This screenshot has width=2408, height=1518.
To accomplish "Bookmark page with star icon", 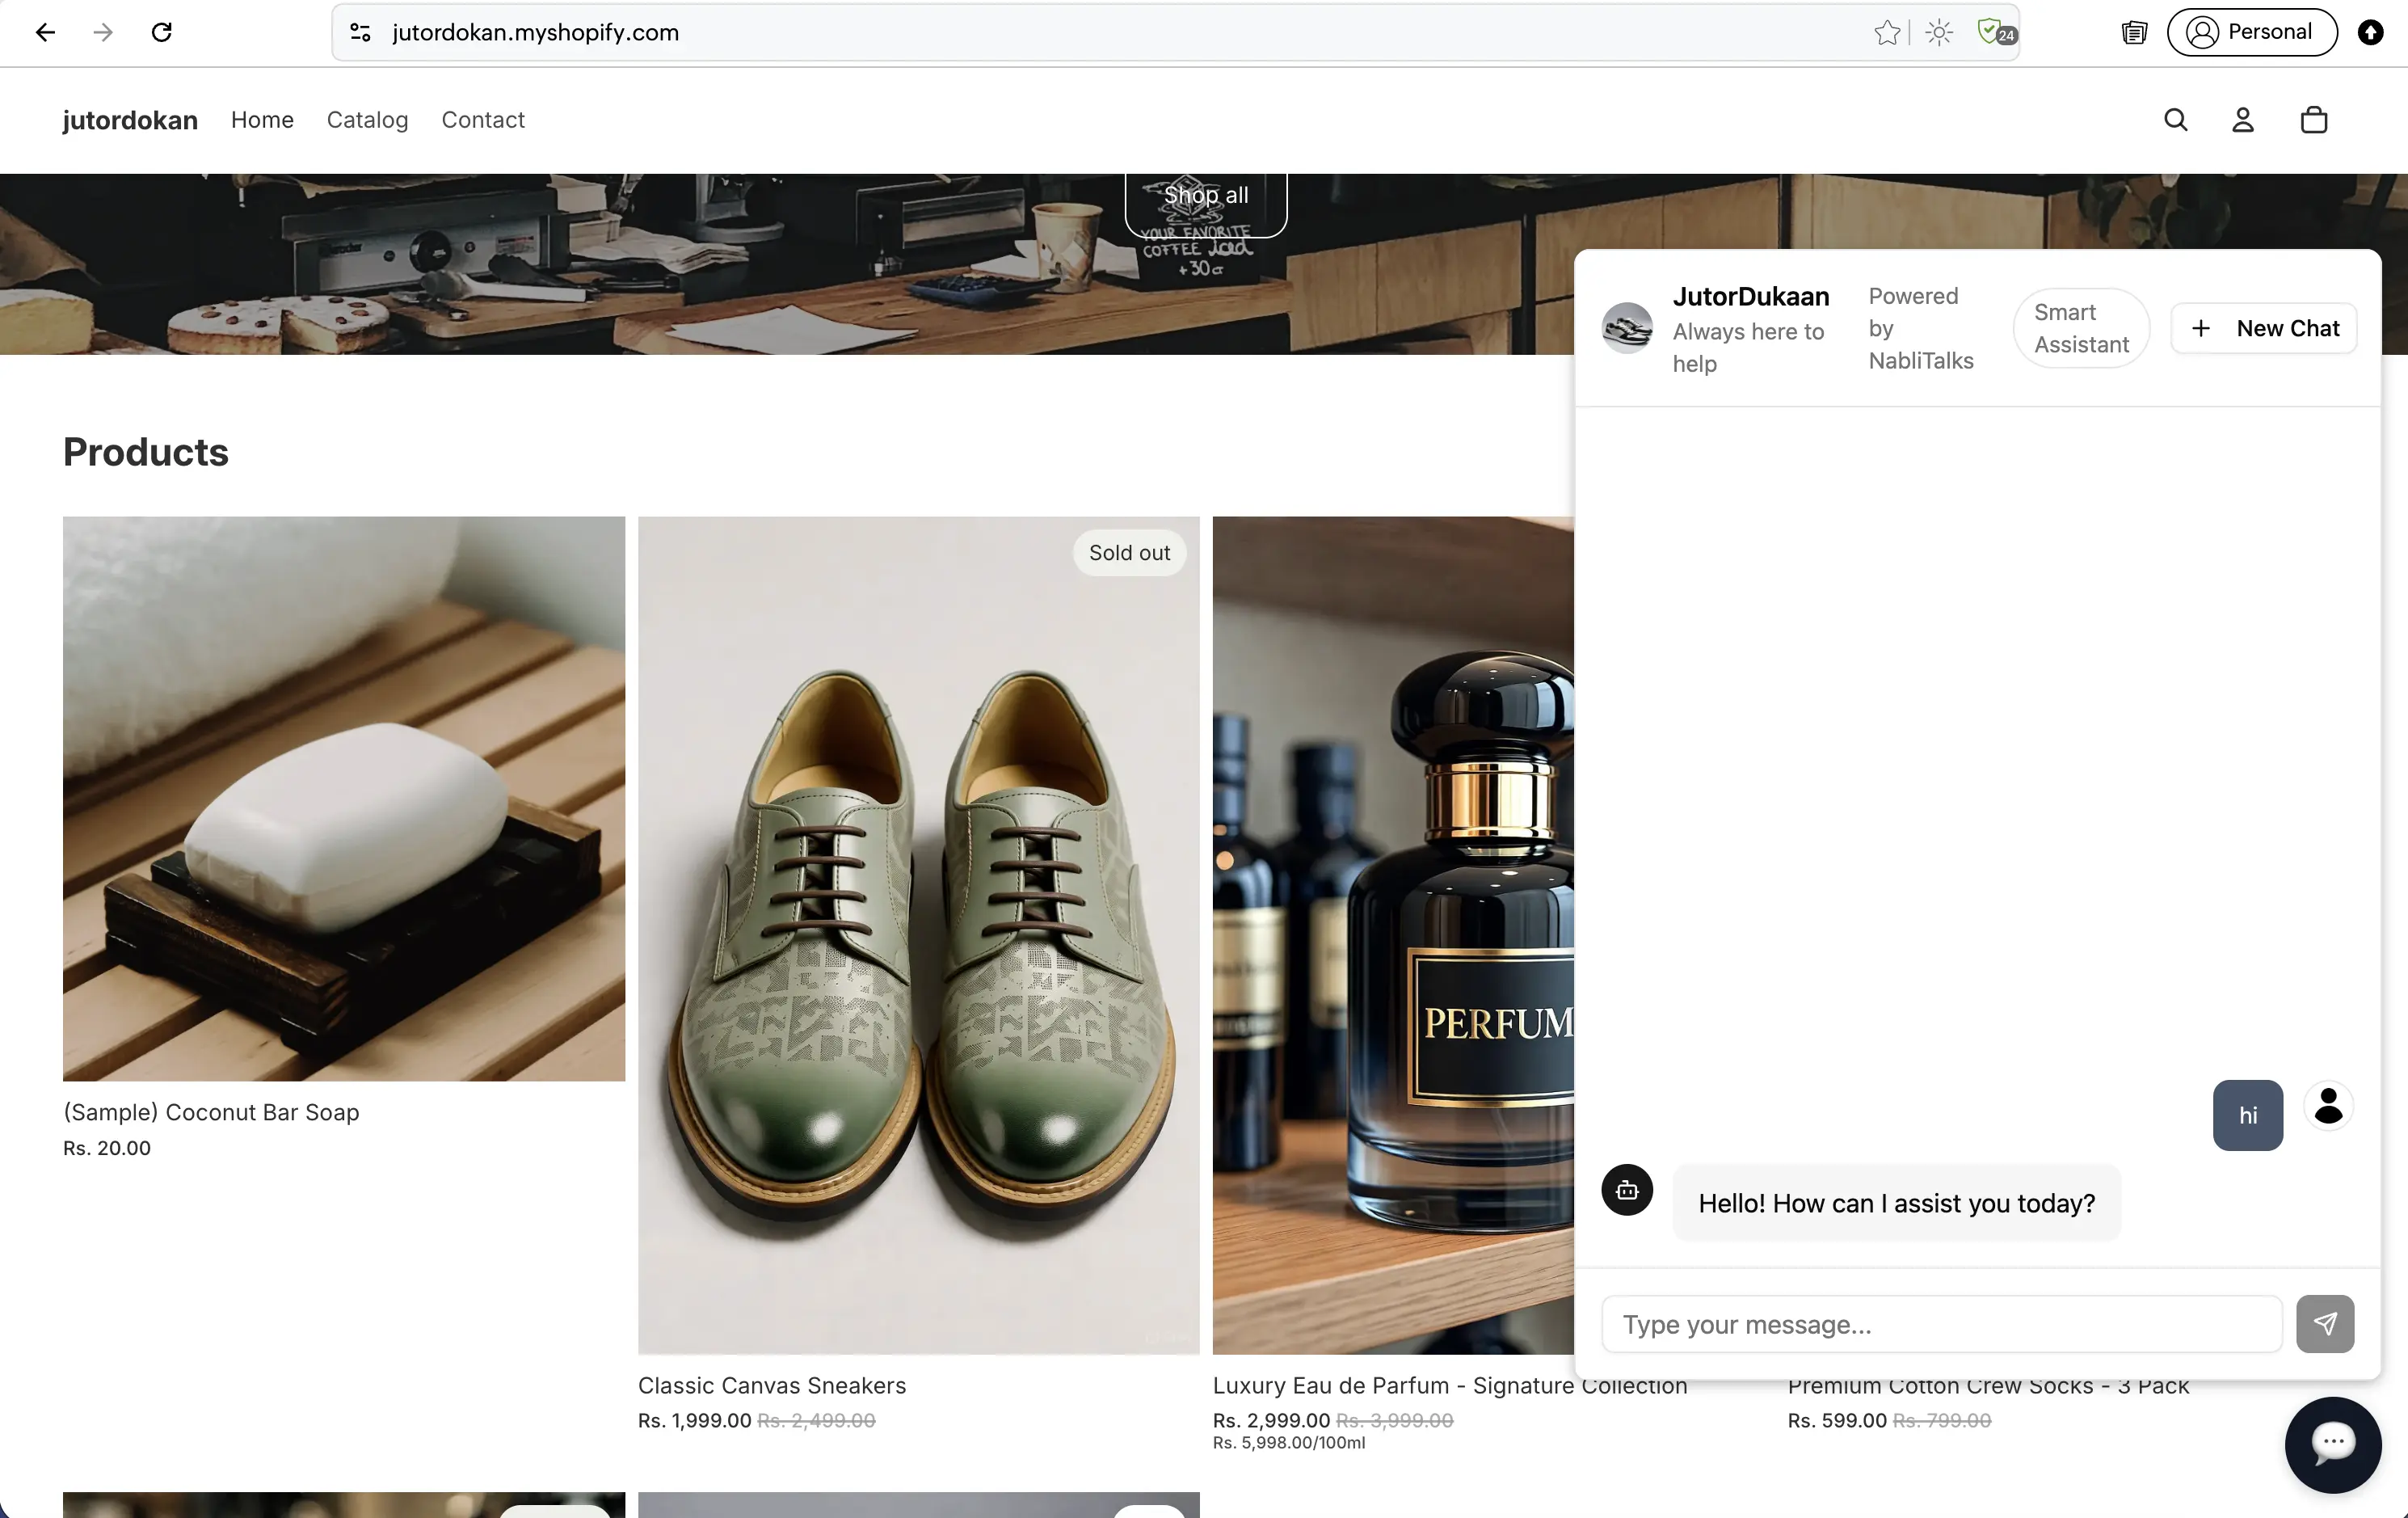I will [x=1886, y=32].
